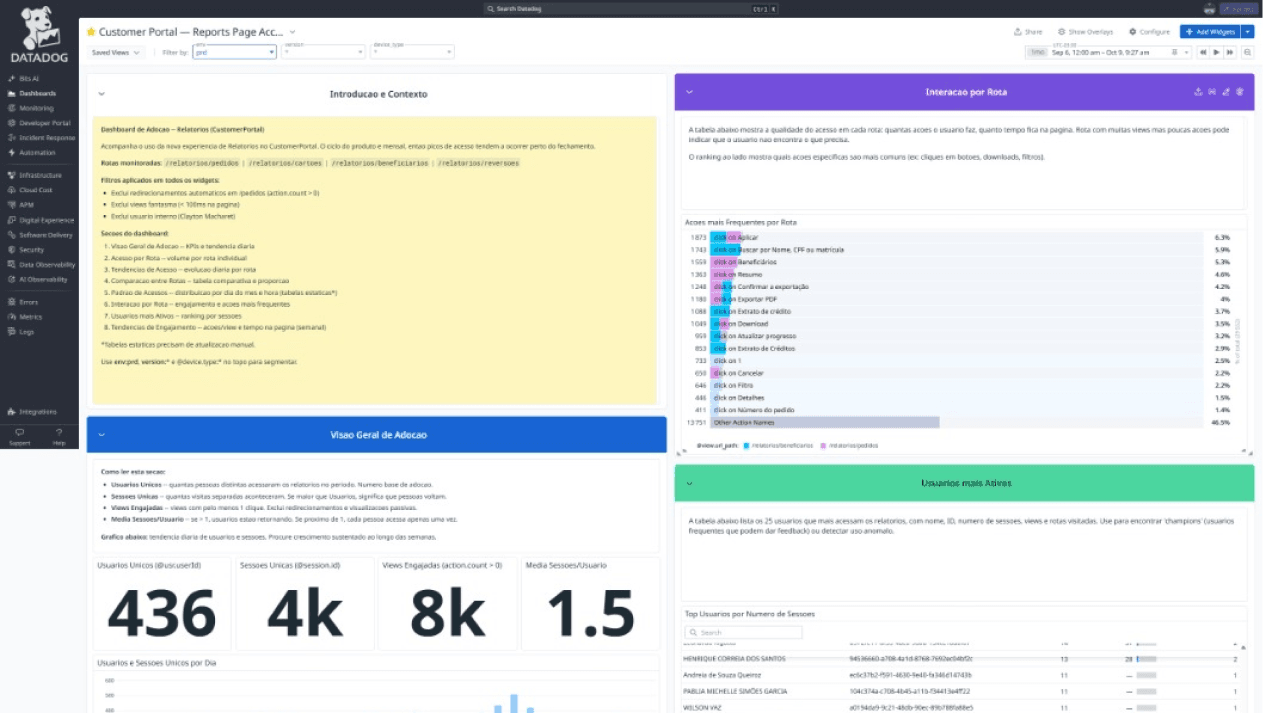Click the Configure button
1268x713 pixels.
tap(1149, 32)
